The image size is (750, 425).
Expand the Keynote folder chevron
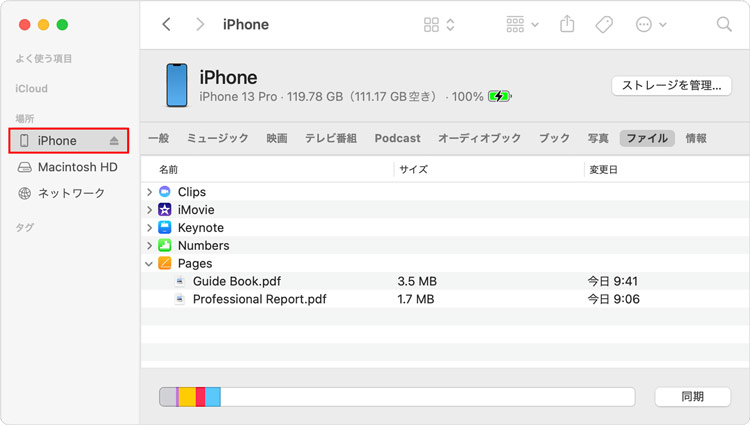(x=149, y=228)
